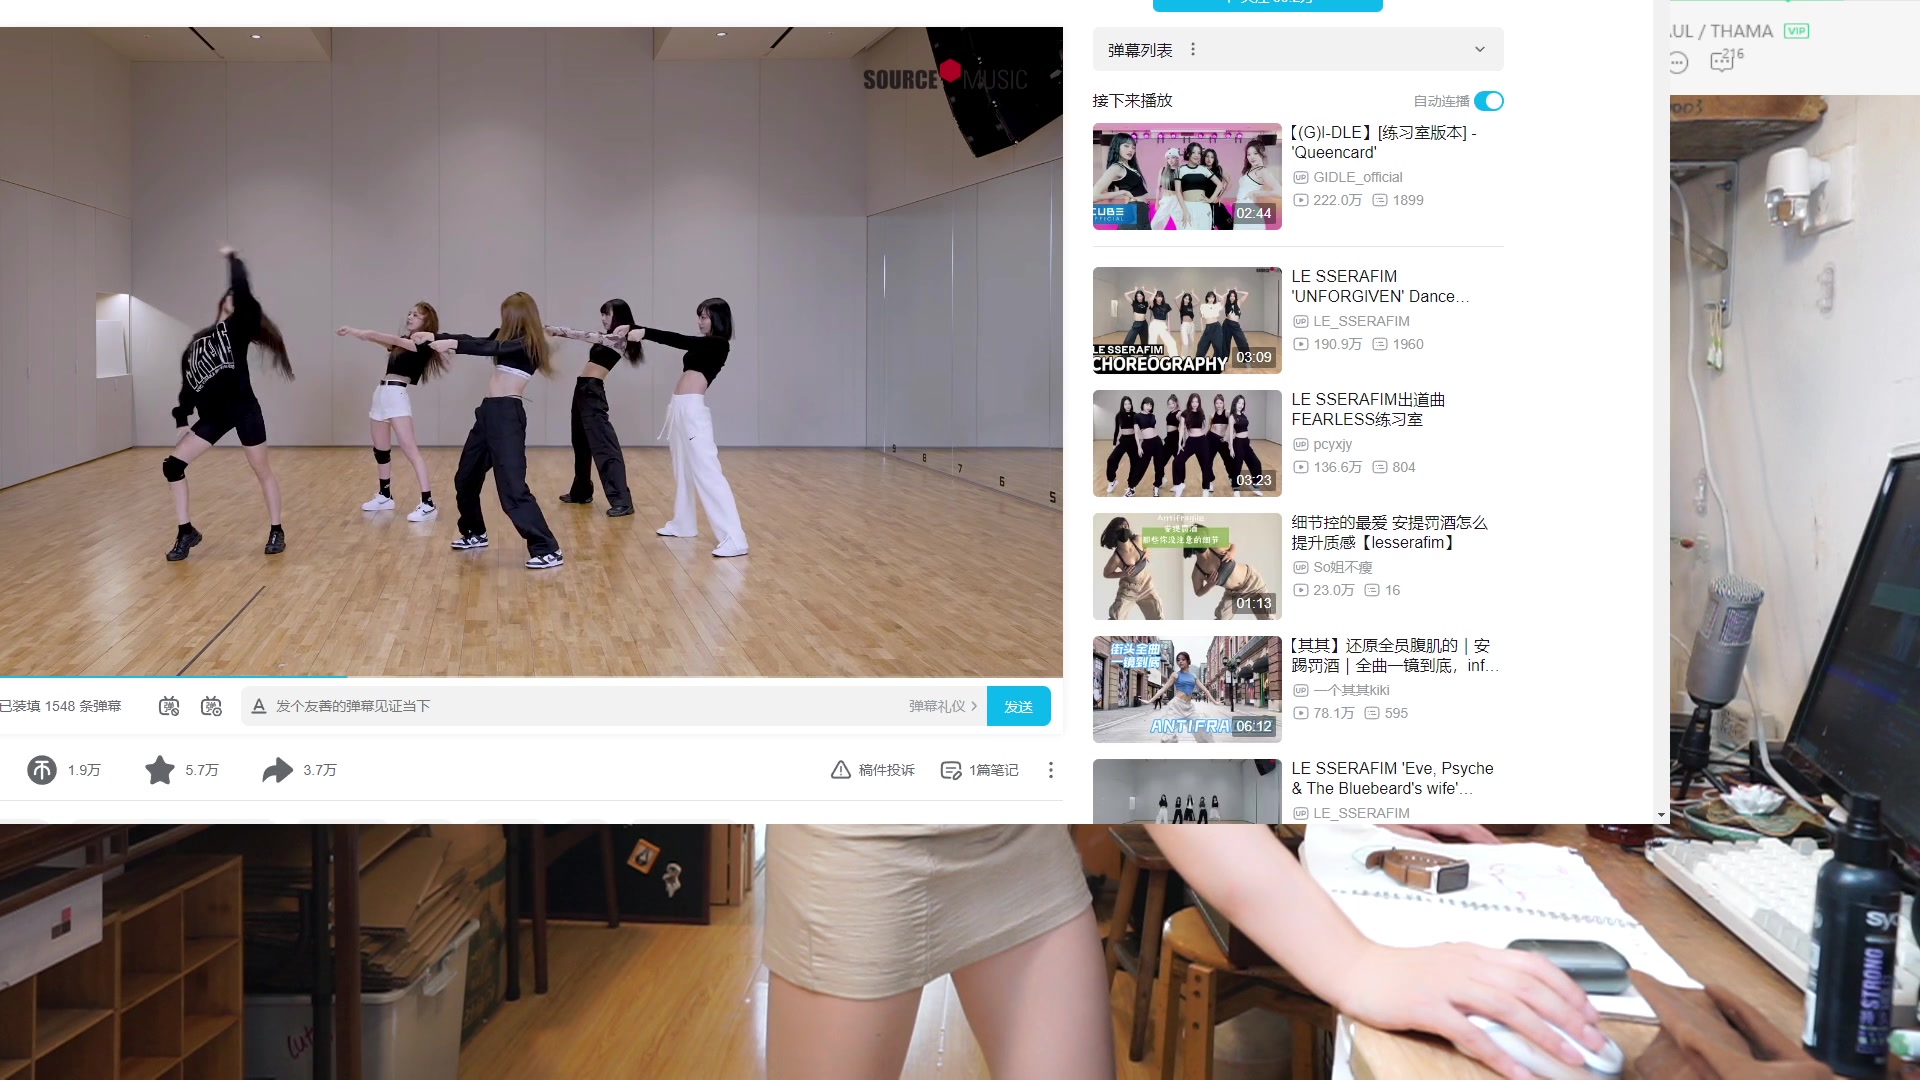
Task: Click the 78.1万 play count
Action: tap(1324, 713)
